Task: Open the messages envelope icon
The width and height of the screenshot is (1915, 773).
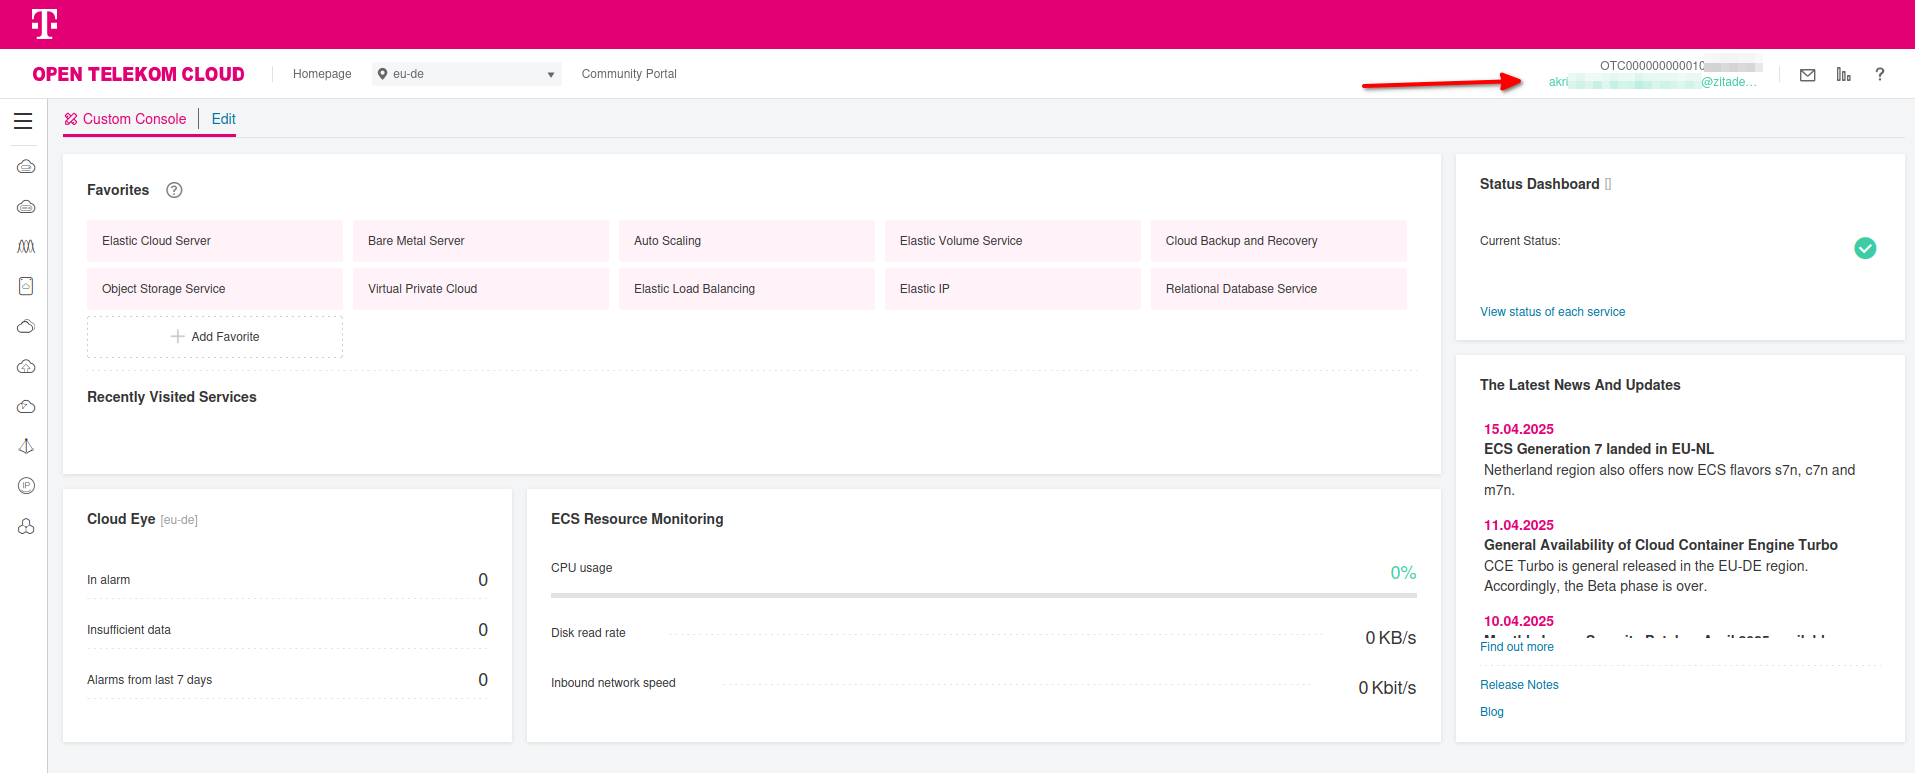Action: click(x=1807, y=75)
